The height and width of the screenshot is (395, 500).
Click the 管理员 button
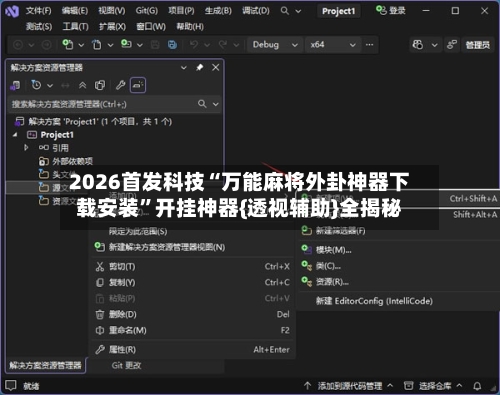click(478, 45)
